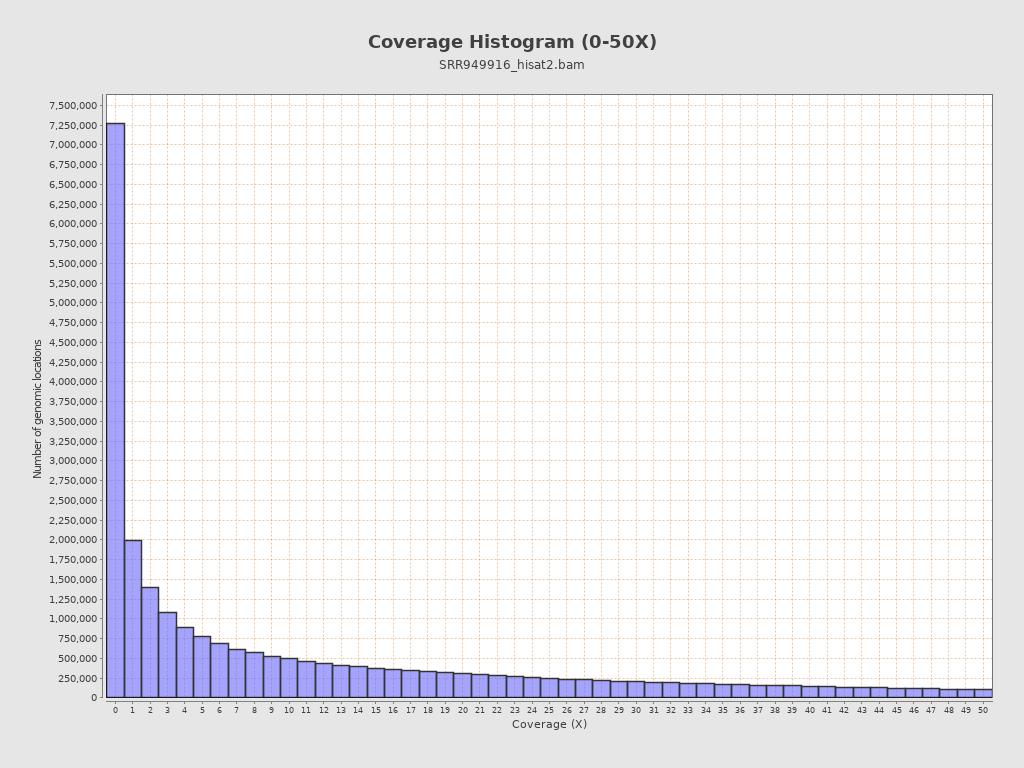This screenshot has width=1024, height=768.
Task: Click the x-axis tick label 25
Action: coord(549,710)
